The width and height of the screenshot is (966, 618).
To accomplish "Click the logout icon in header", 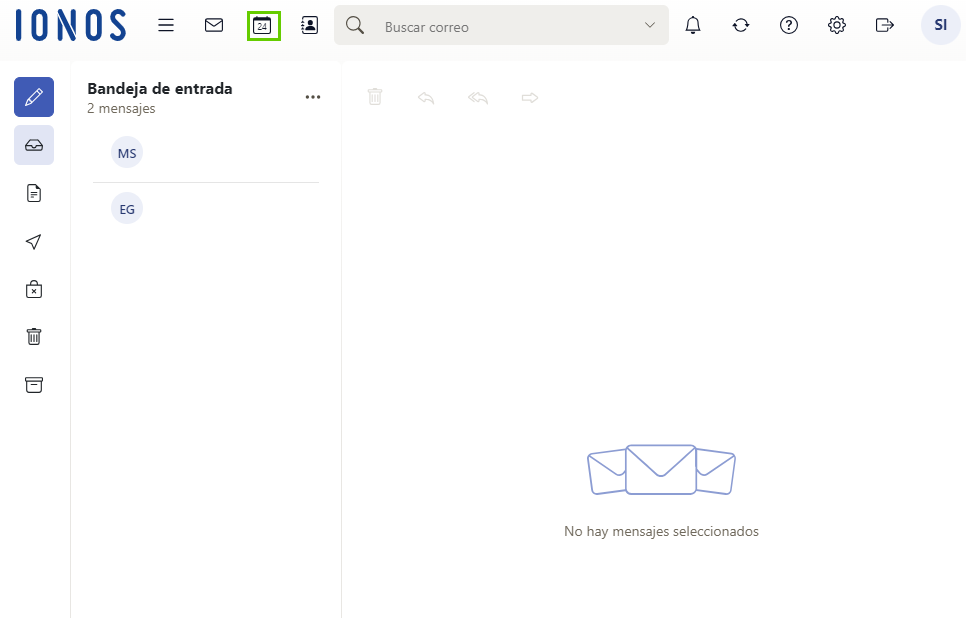I will (884, 26).
